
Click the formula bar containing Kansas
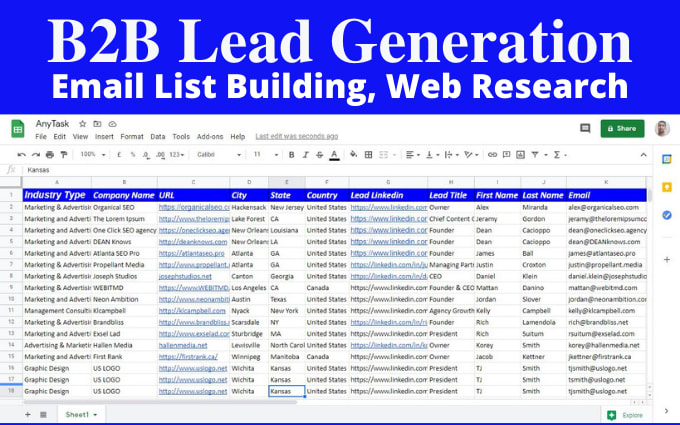click(336, 170)
